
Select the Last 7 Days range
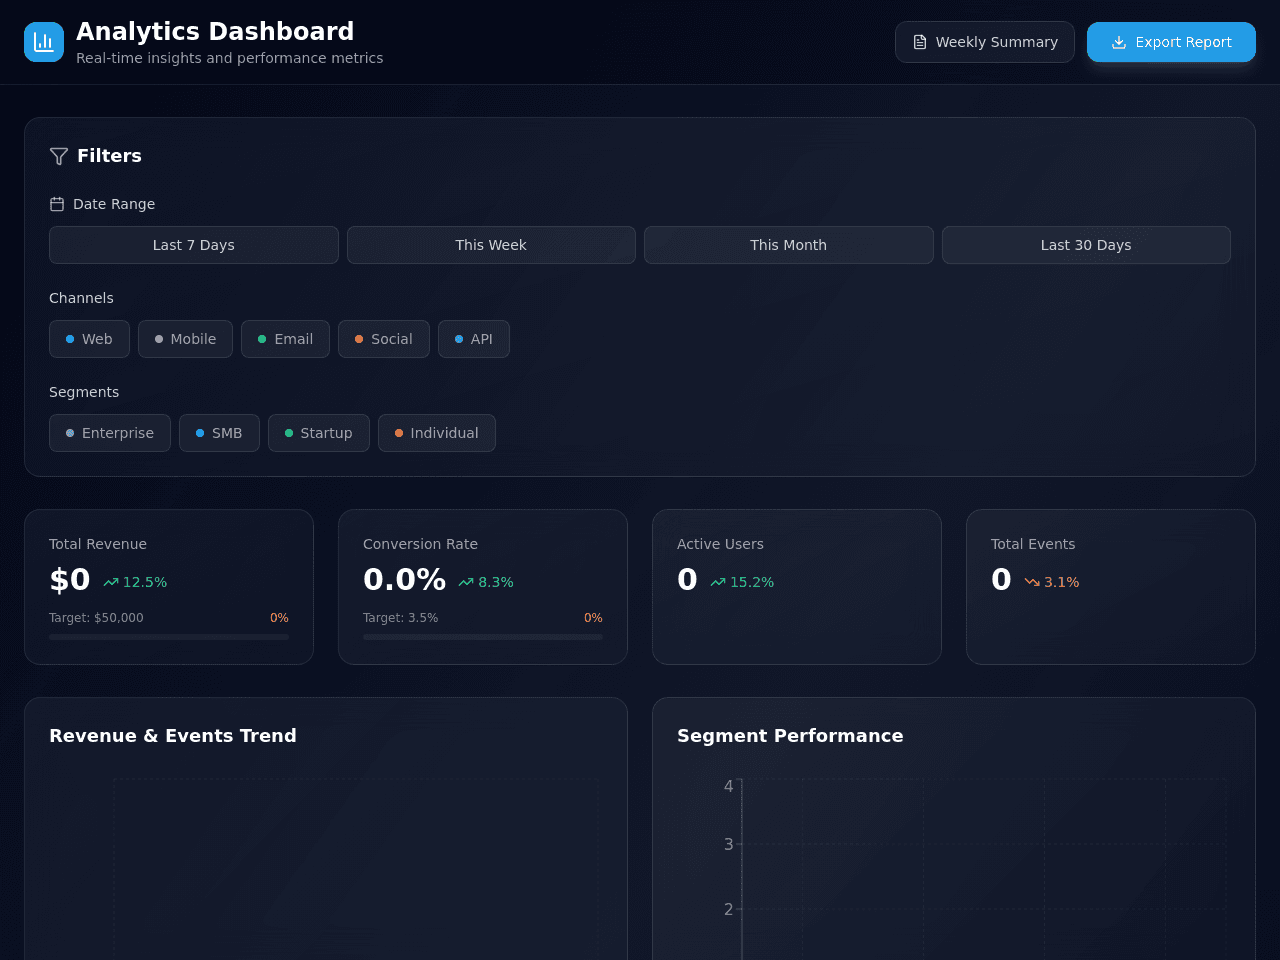[194, 245]
